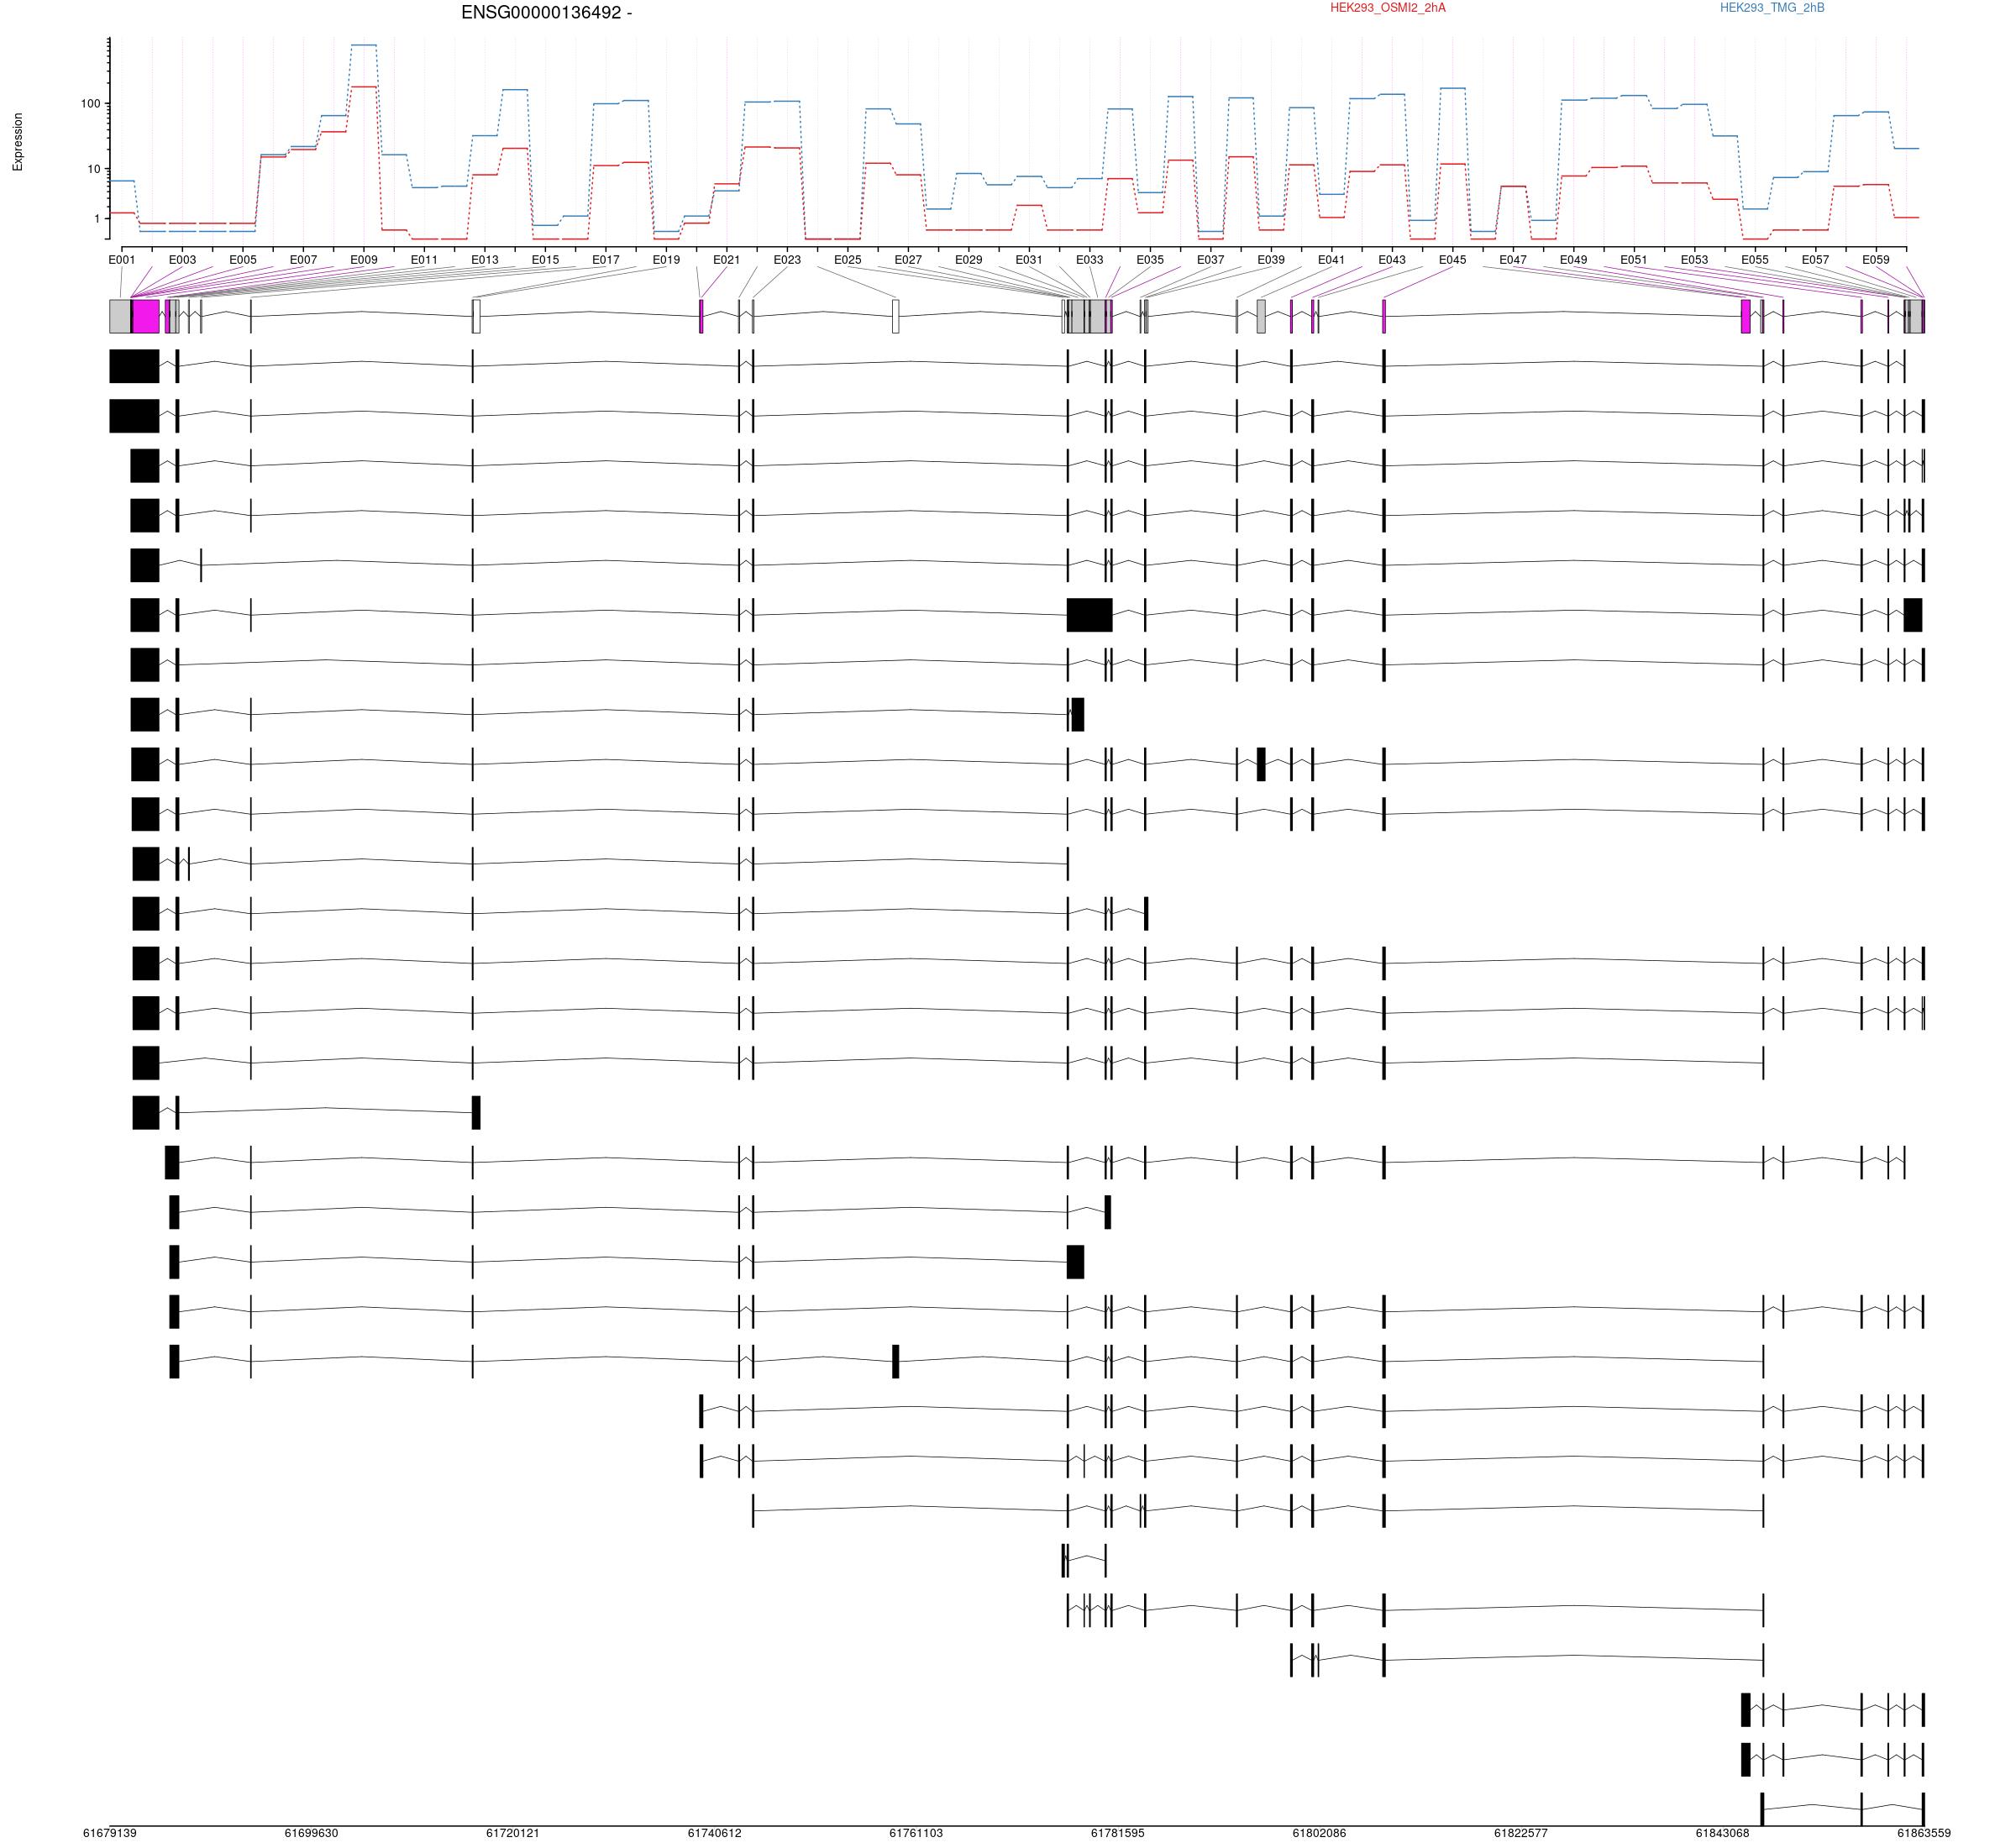This screenshot has width=2016, height=1848.
Task: Click exon label E007
Action: (303, 260)
